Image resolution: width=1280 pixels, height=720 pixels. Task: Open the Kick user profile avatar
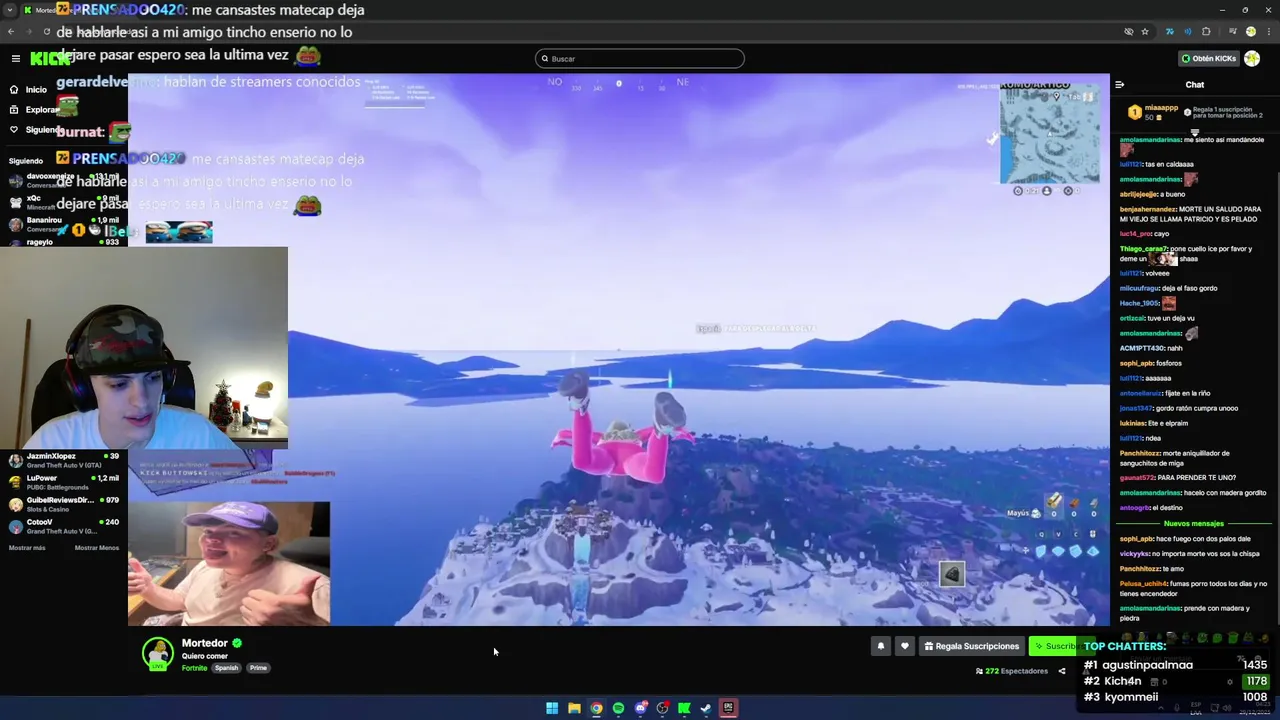tap(1252, 59)
